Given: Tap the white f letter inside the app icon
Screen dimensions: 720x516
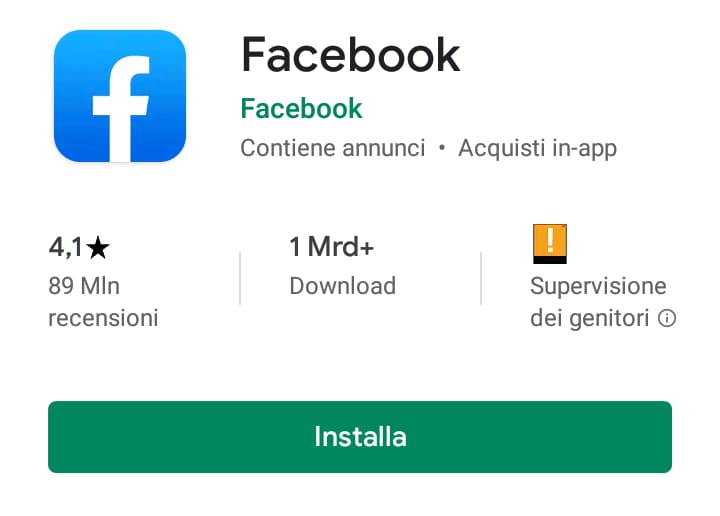Looking at the screenshot, I should [x=121, y=109].
